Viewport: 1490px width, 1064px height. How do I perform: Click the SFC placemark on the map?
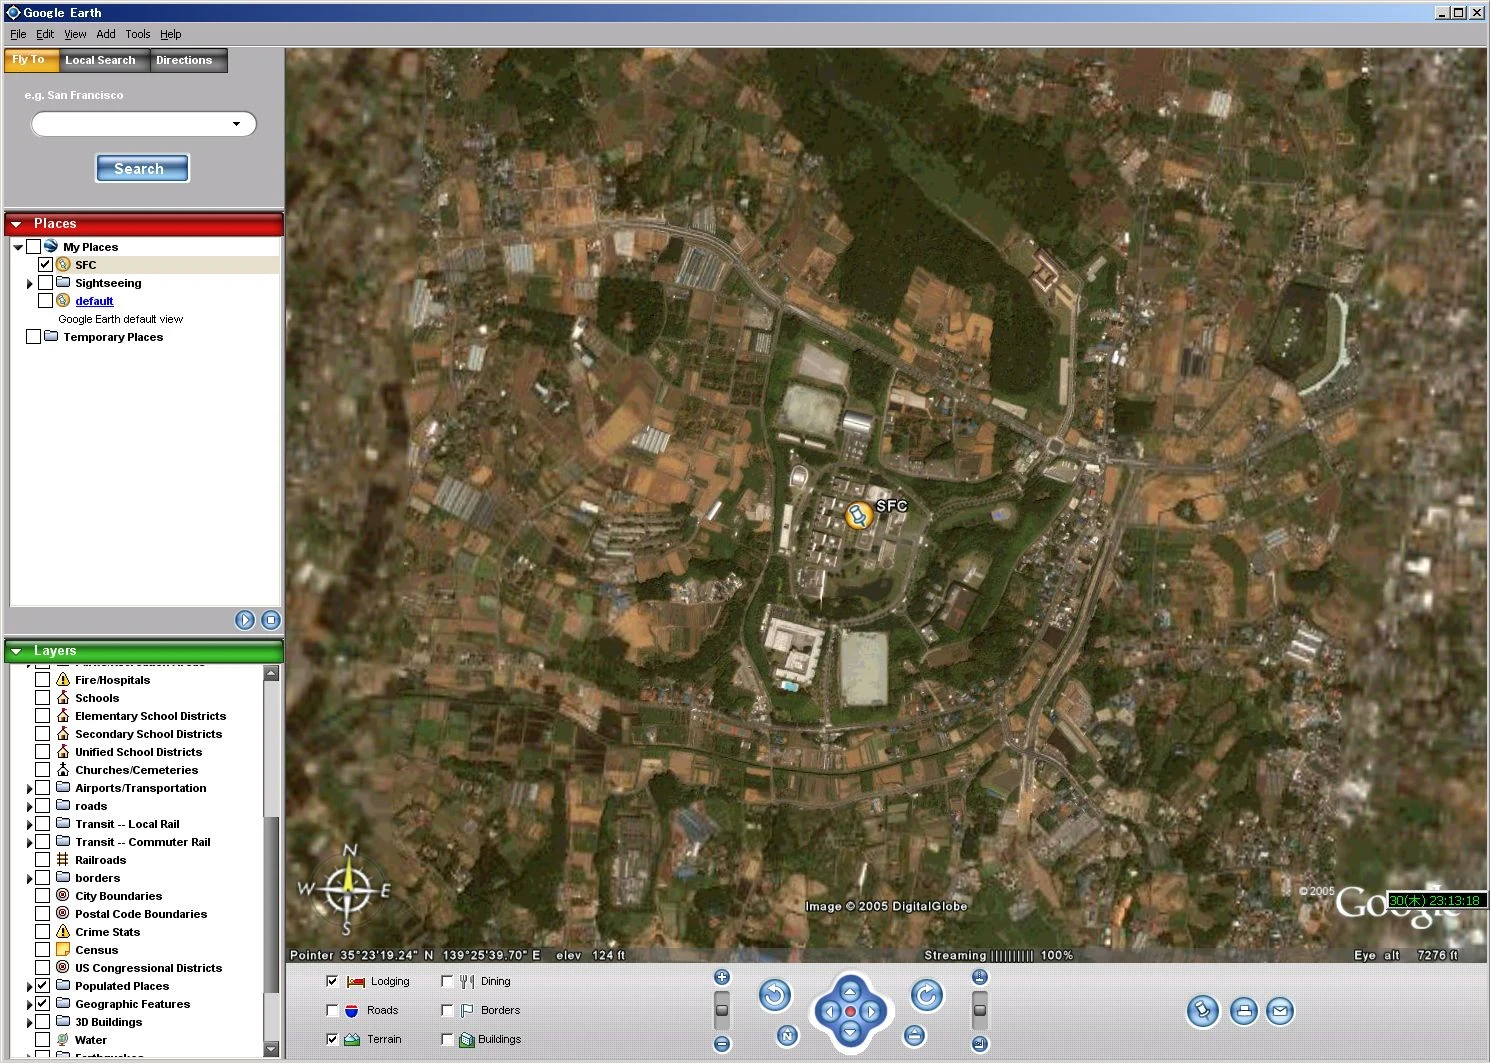pos(857,515)
